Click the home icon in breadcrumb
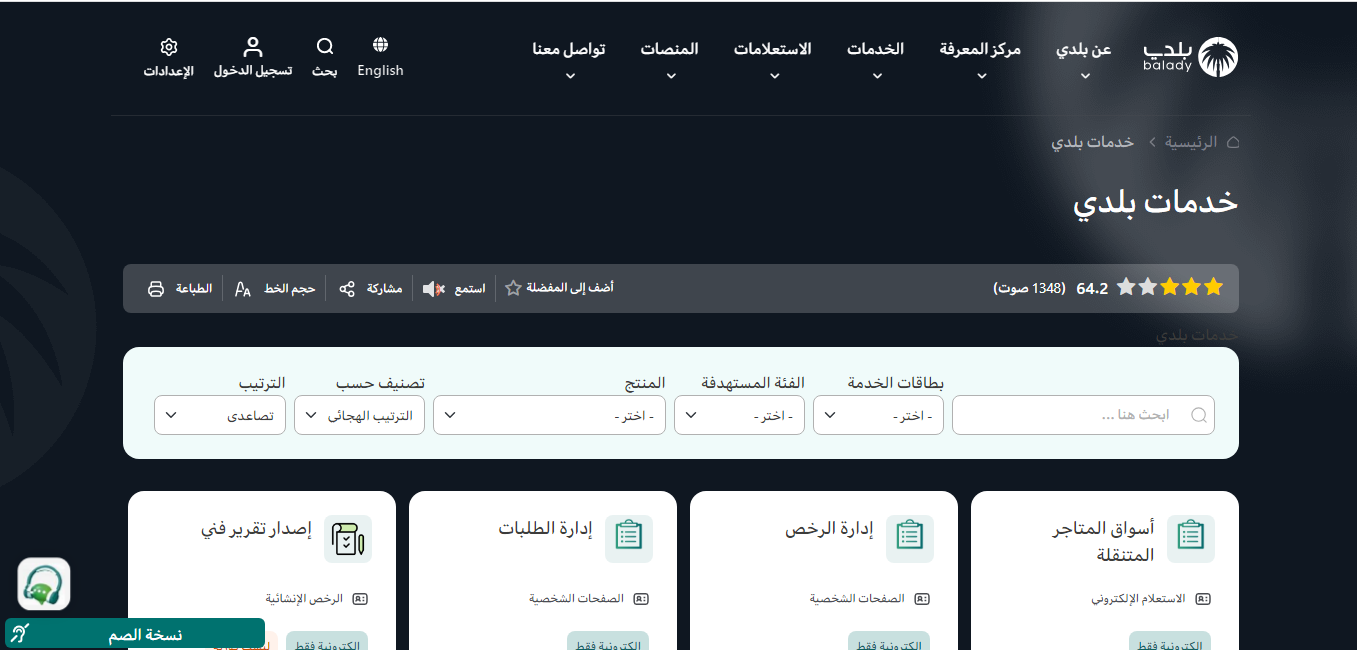 pyautogui.click(x=1233, y=142)
